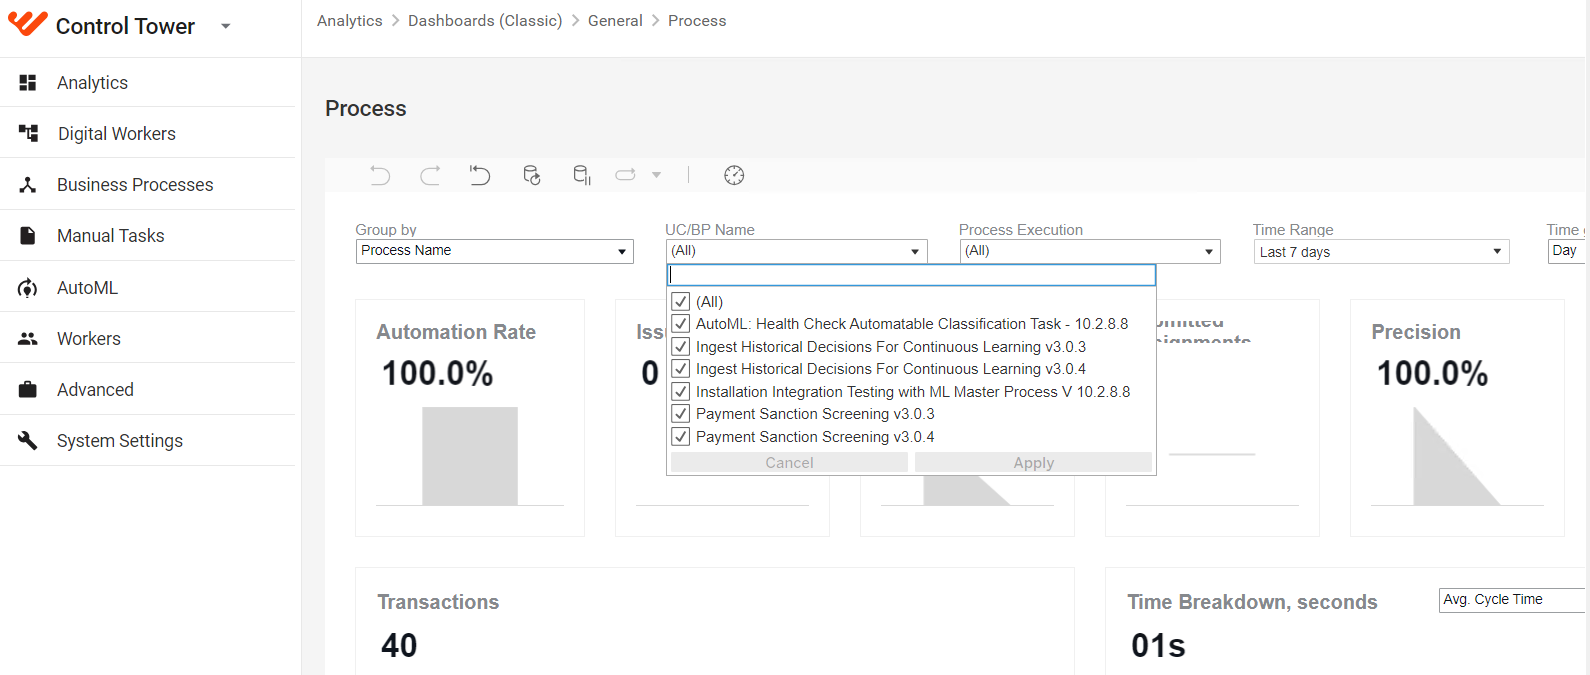The width and height of the screenshot is (1590, 675).
Task: Click the Redo toolbar icon
Action: tap(430, 175)
